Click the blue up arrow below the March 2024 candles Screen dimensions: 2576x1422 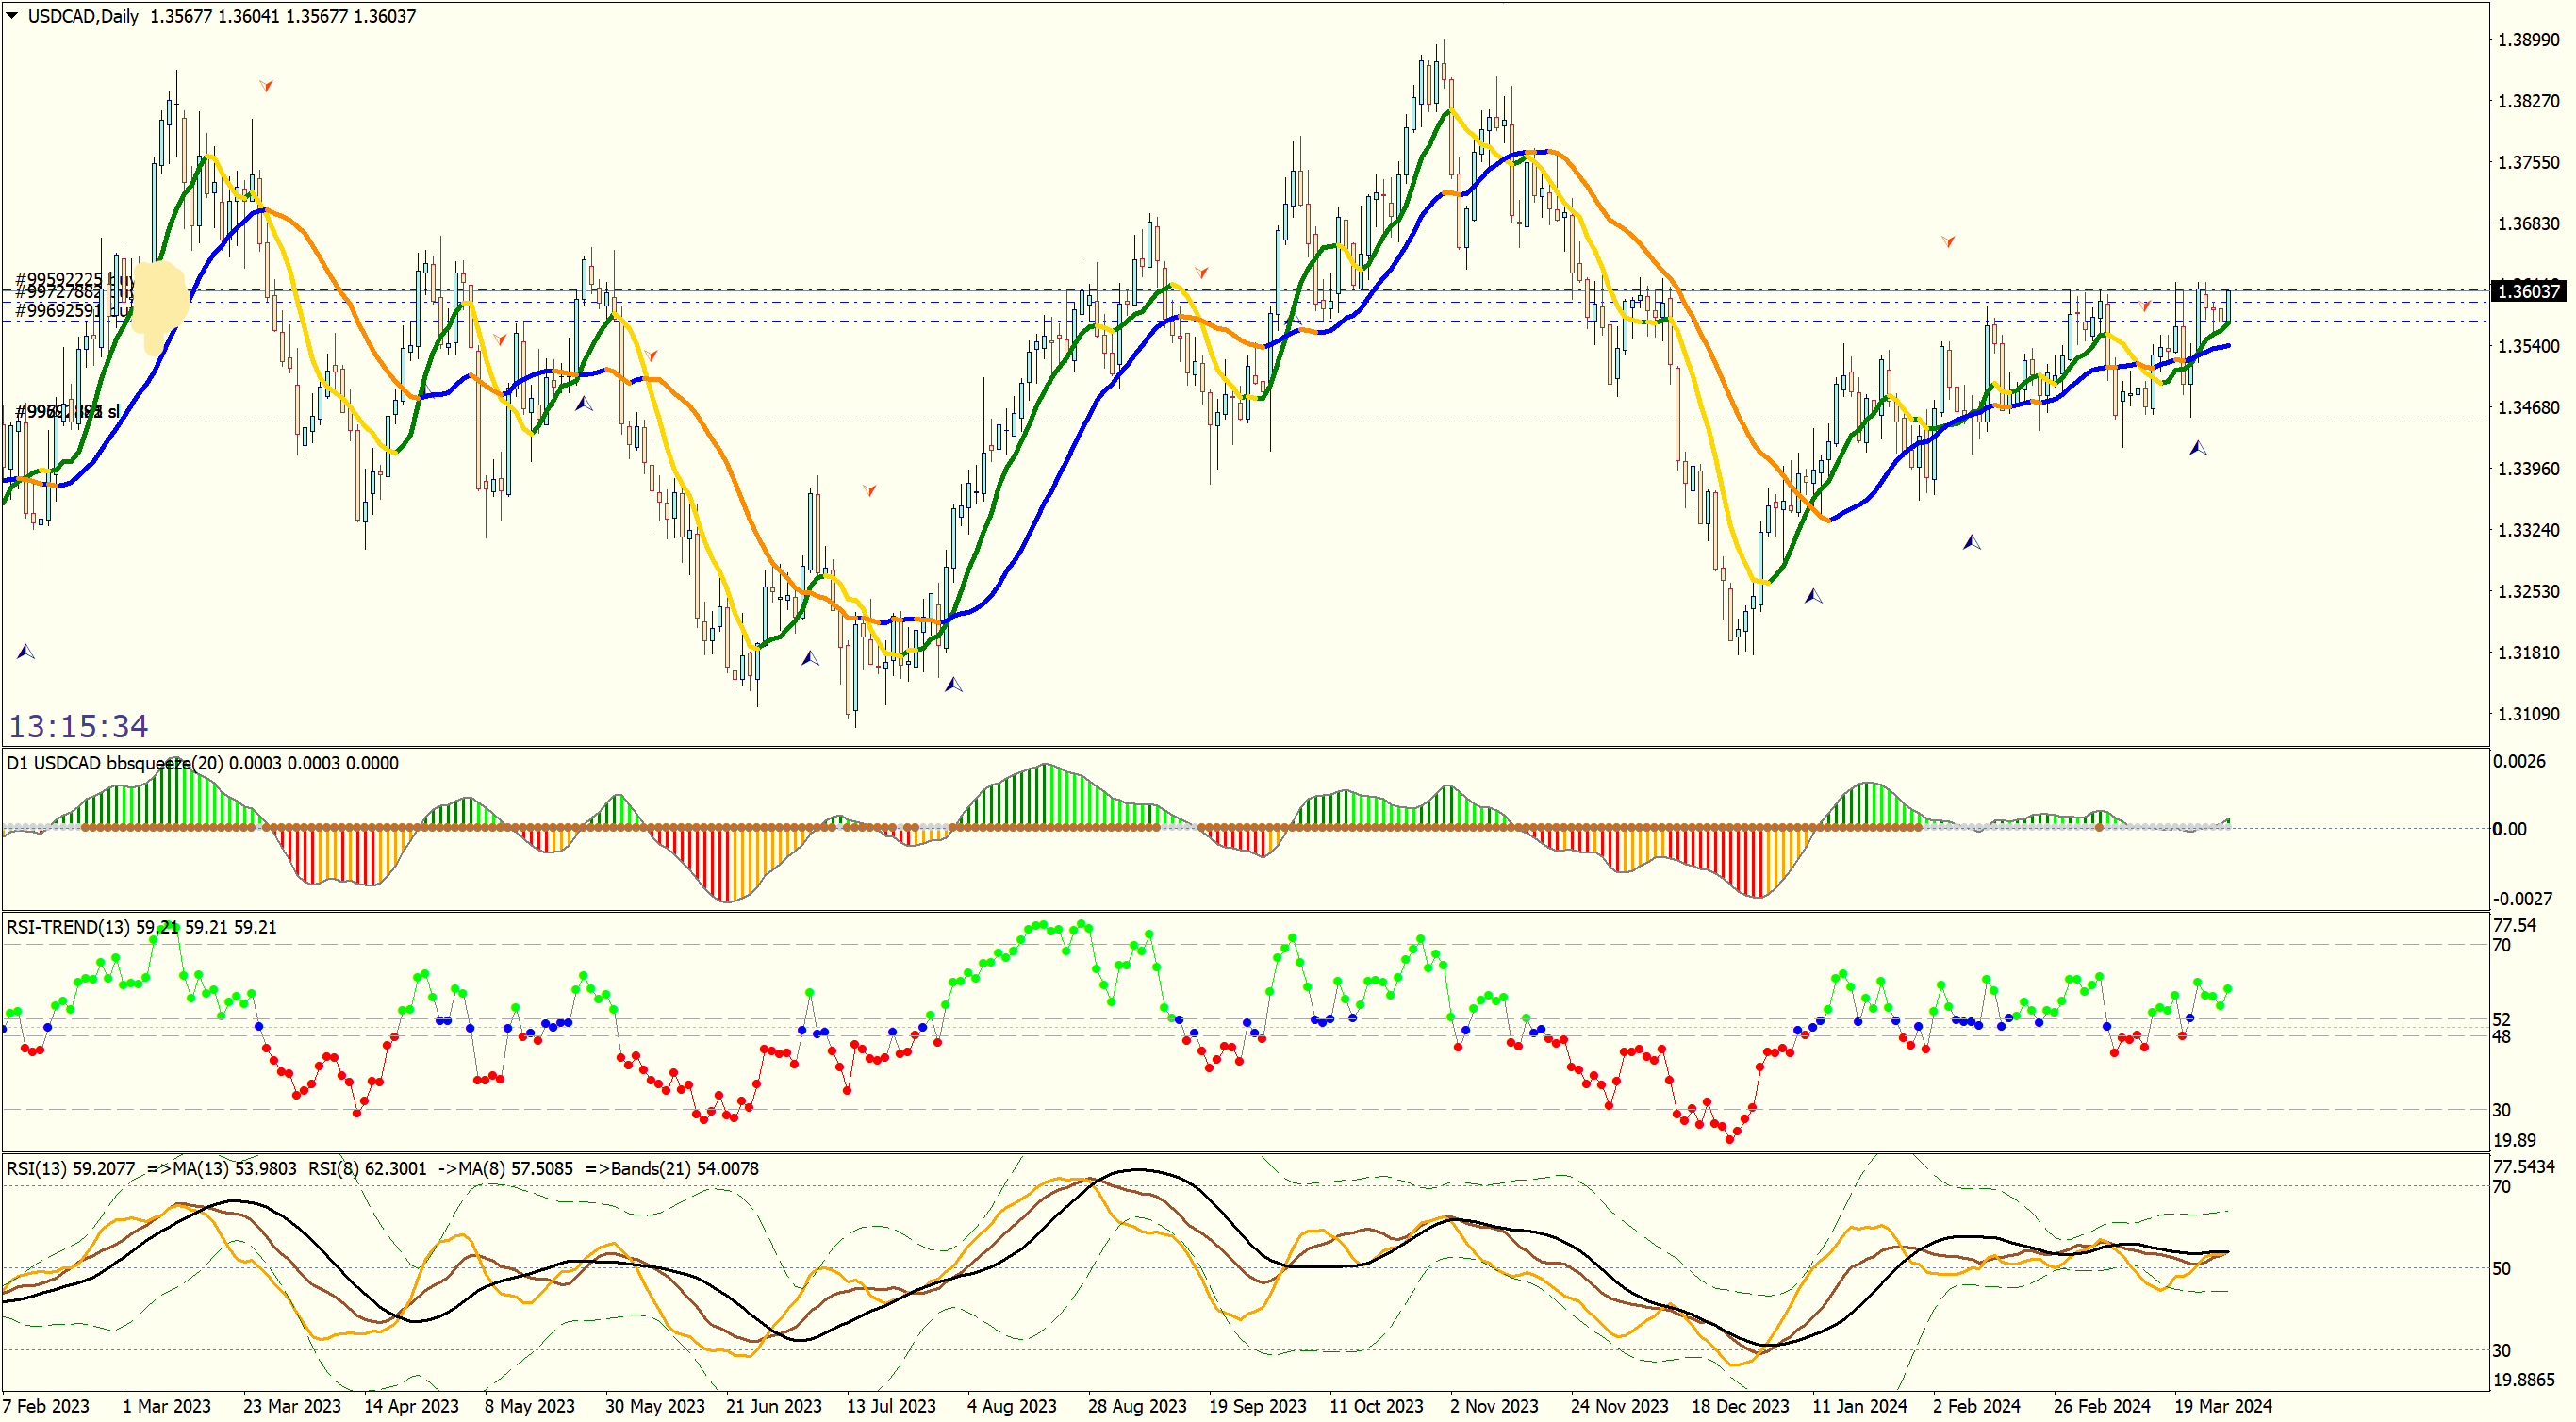click(x=2198, y=448)
